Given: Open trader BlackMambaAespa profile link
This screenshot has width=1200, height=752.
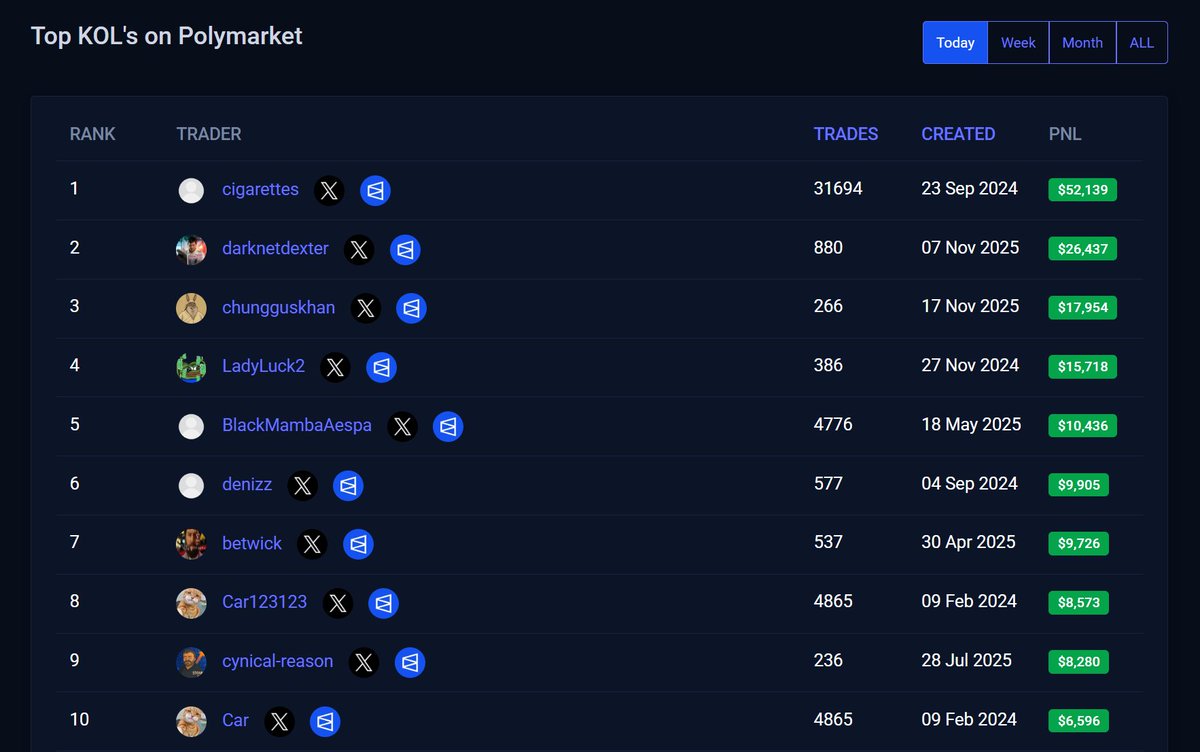Looking at the screenshot, I should (297, 425).
